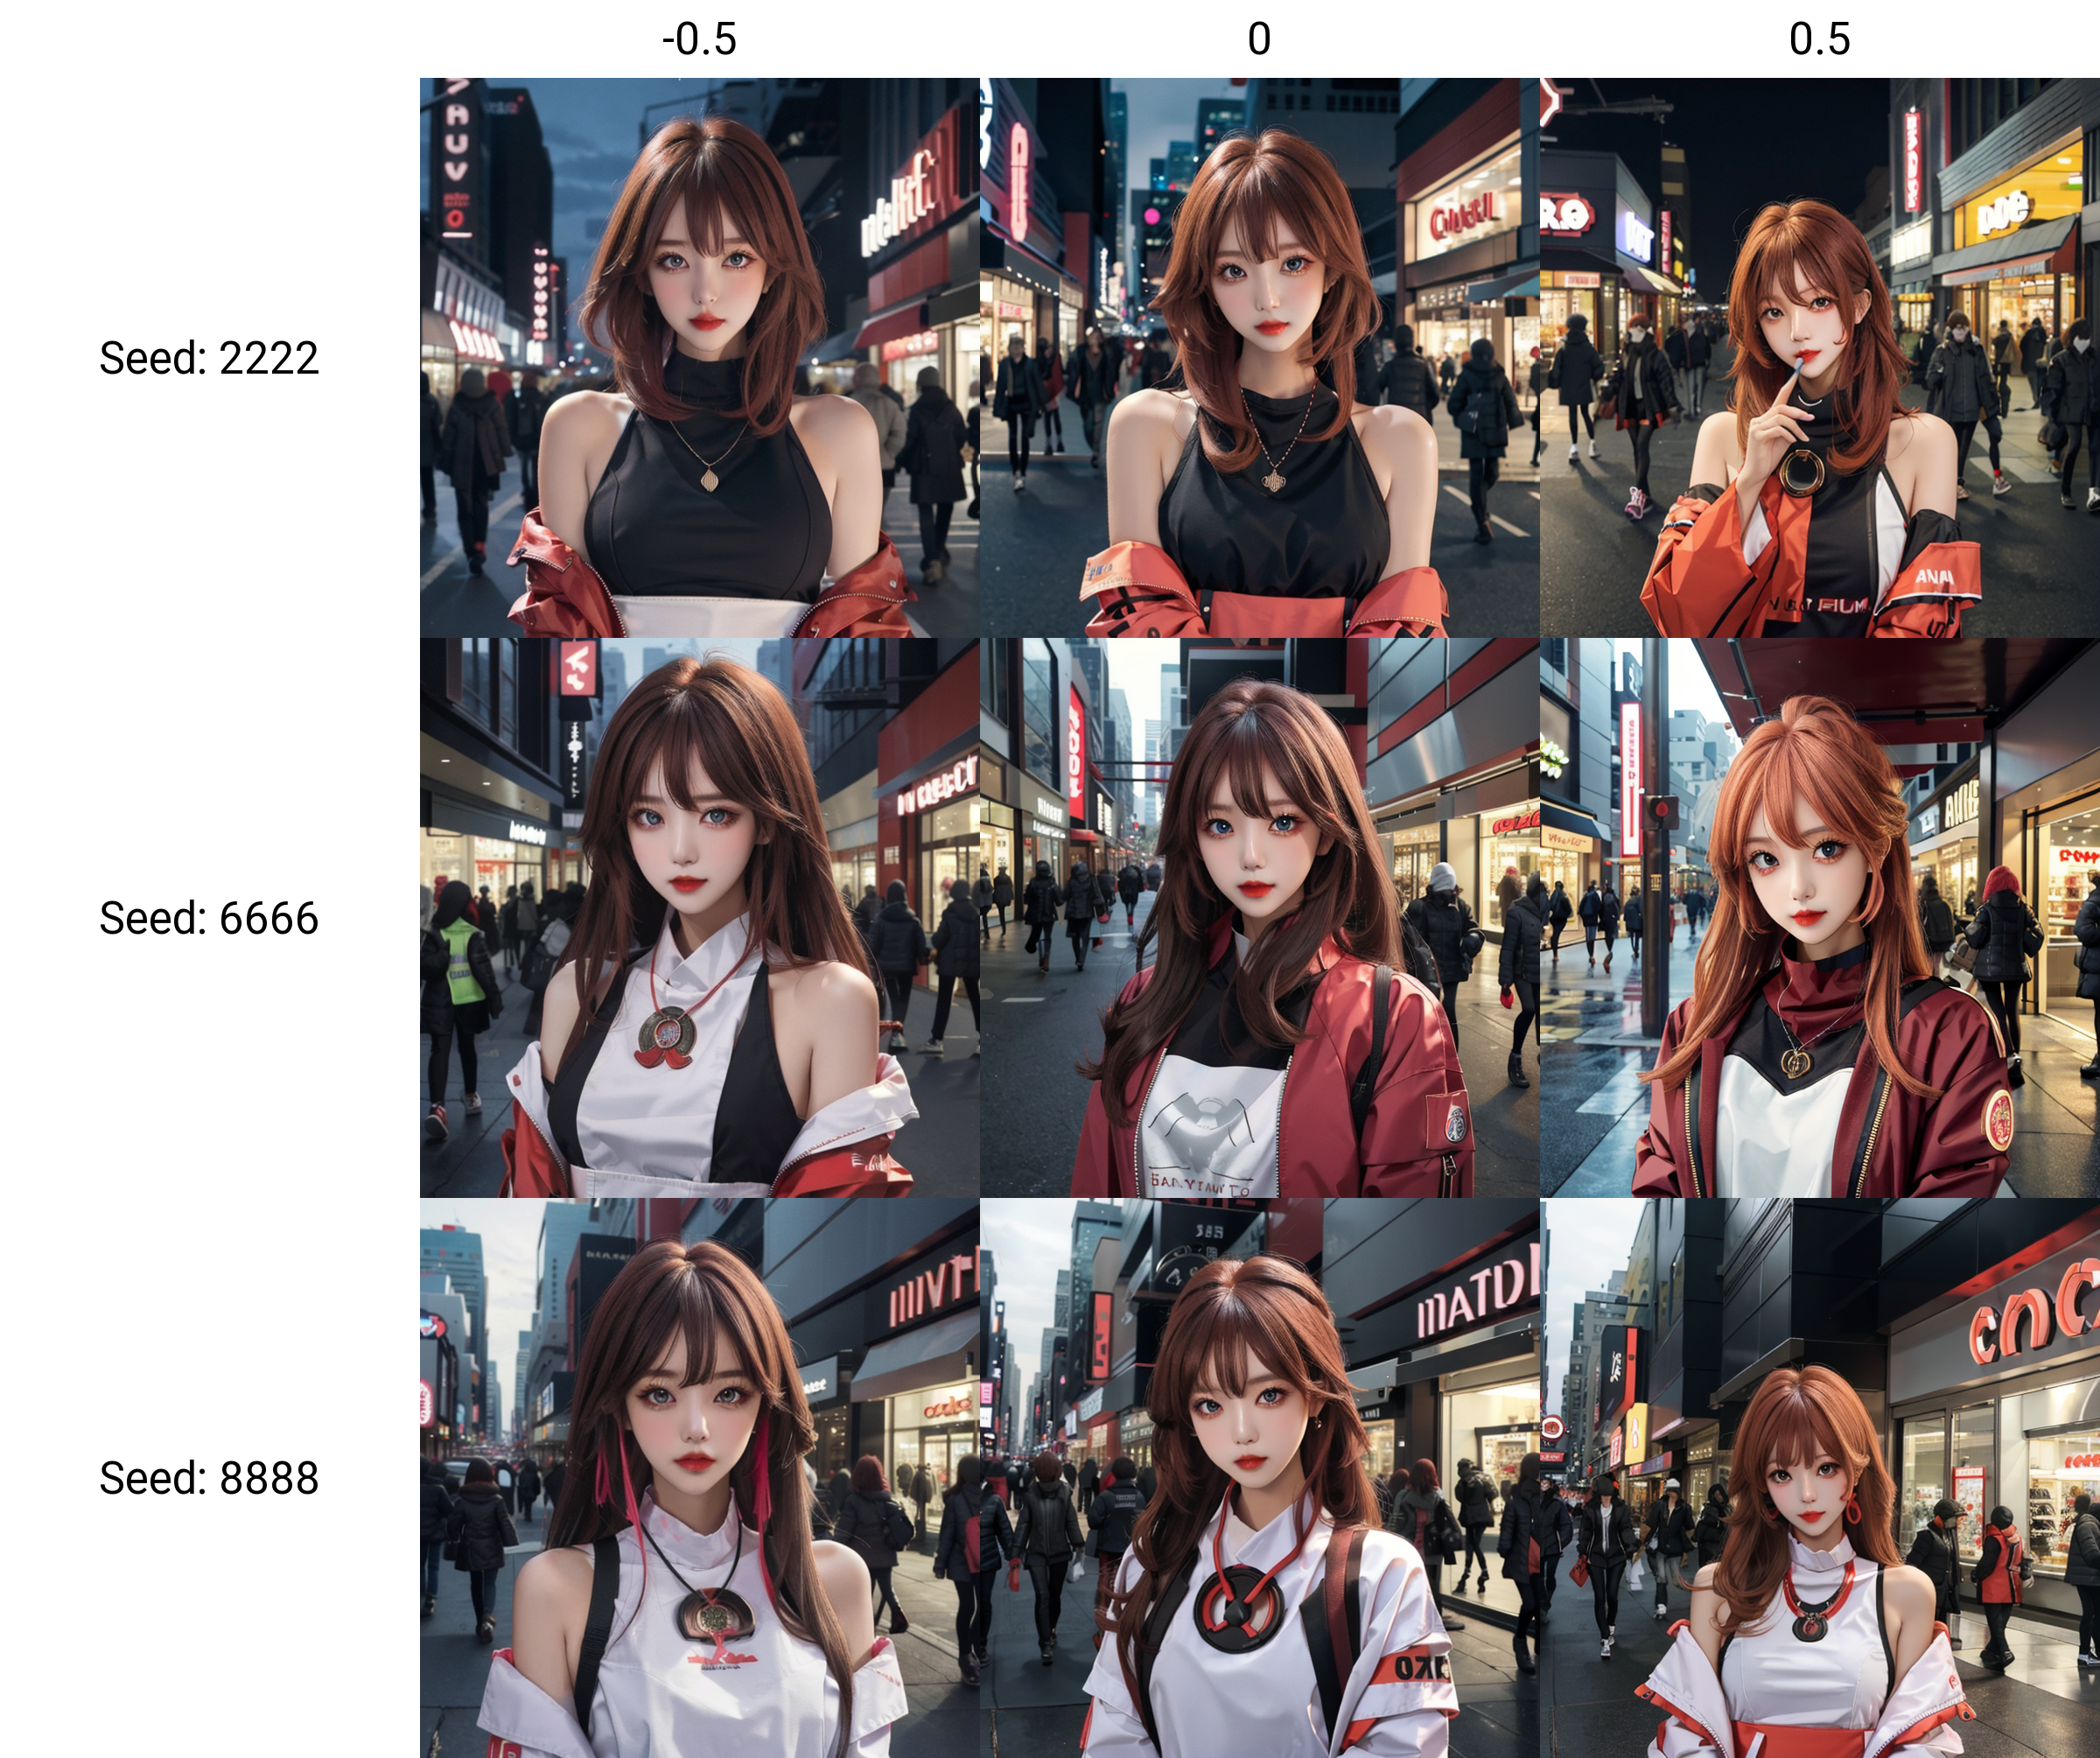Select the Seed 6666 image at weight -0.5
Image resolution: width=2100 pixels, height=1758 pixels.
pyautogui.click(x=699, y=918)
